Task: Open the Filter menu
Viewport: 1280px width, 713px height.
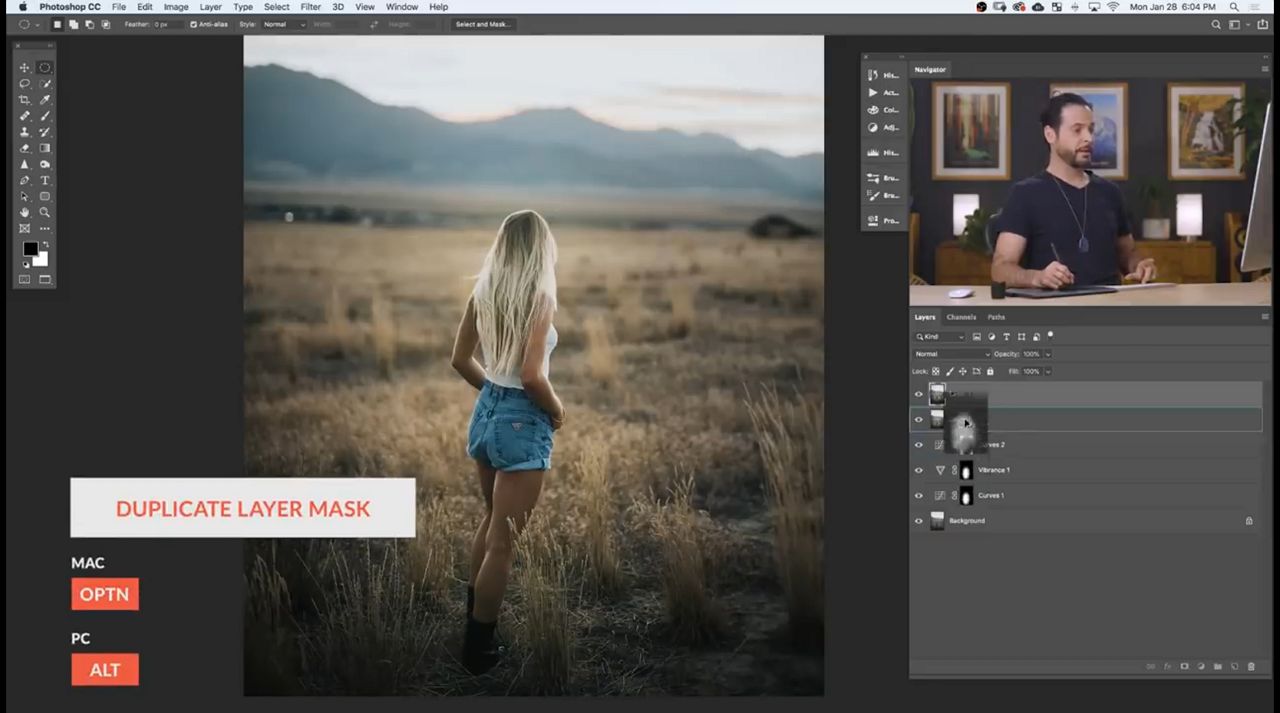Action: (x=311, y=7)
